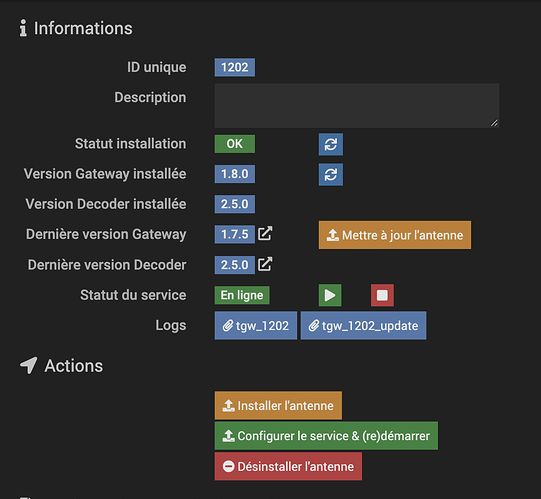Start the service with the green play button
541x499 pixels.
[330, 295]
